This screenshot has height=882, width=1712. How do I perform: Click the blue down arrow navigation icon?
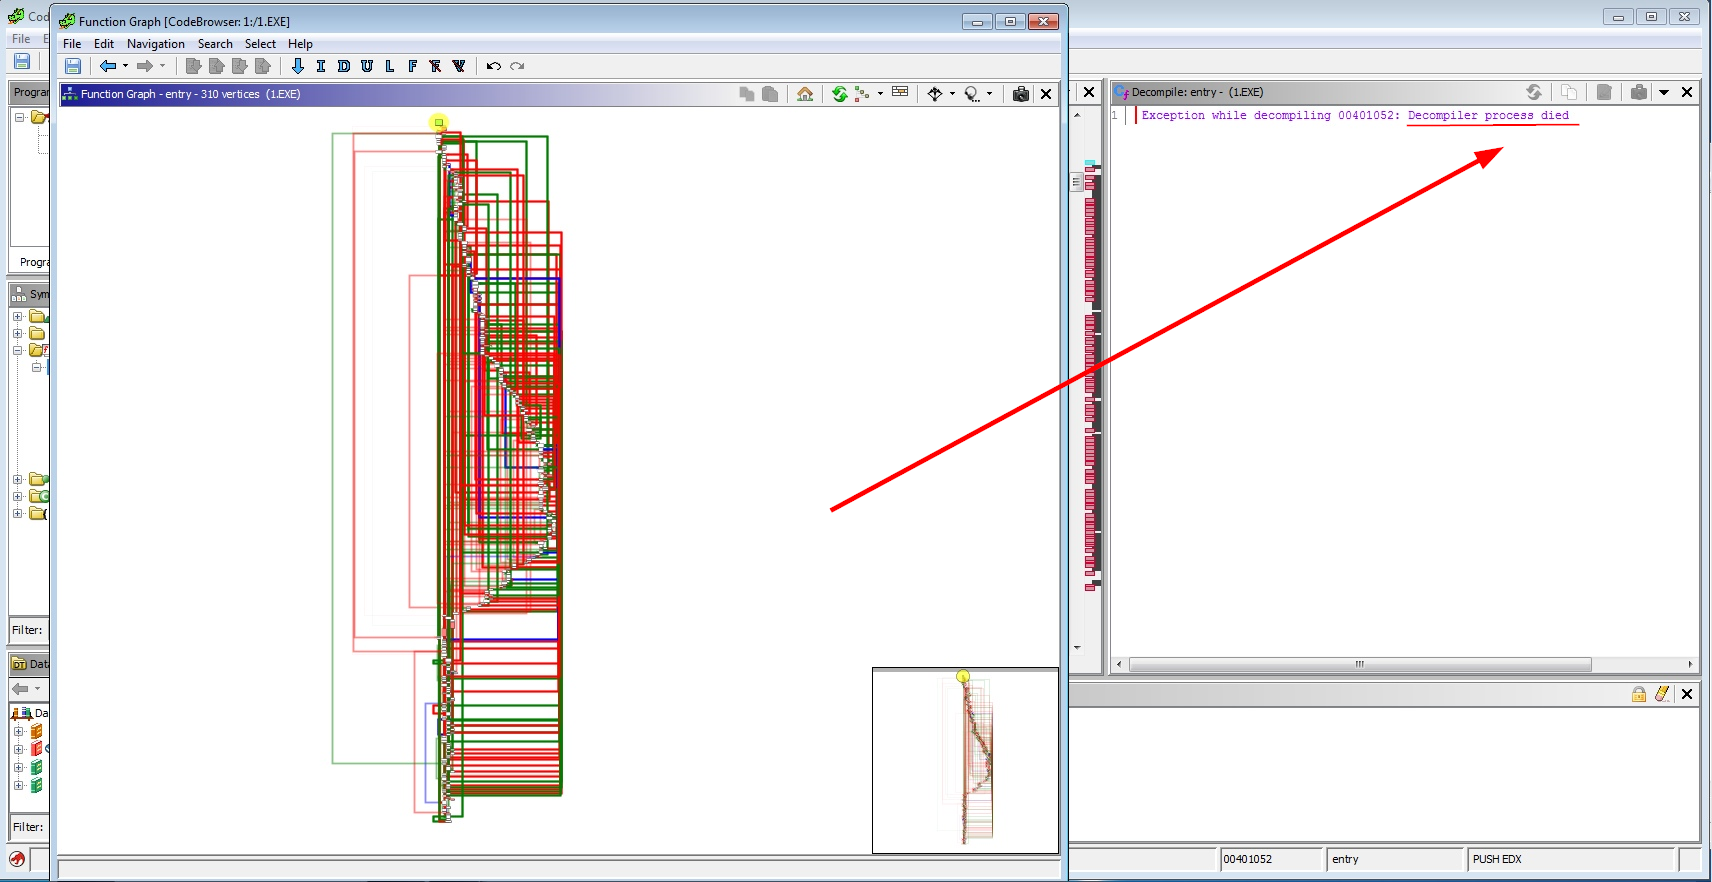(298, 66)
